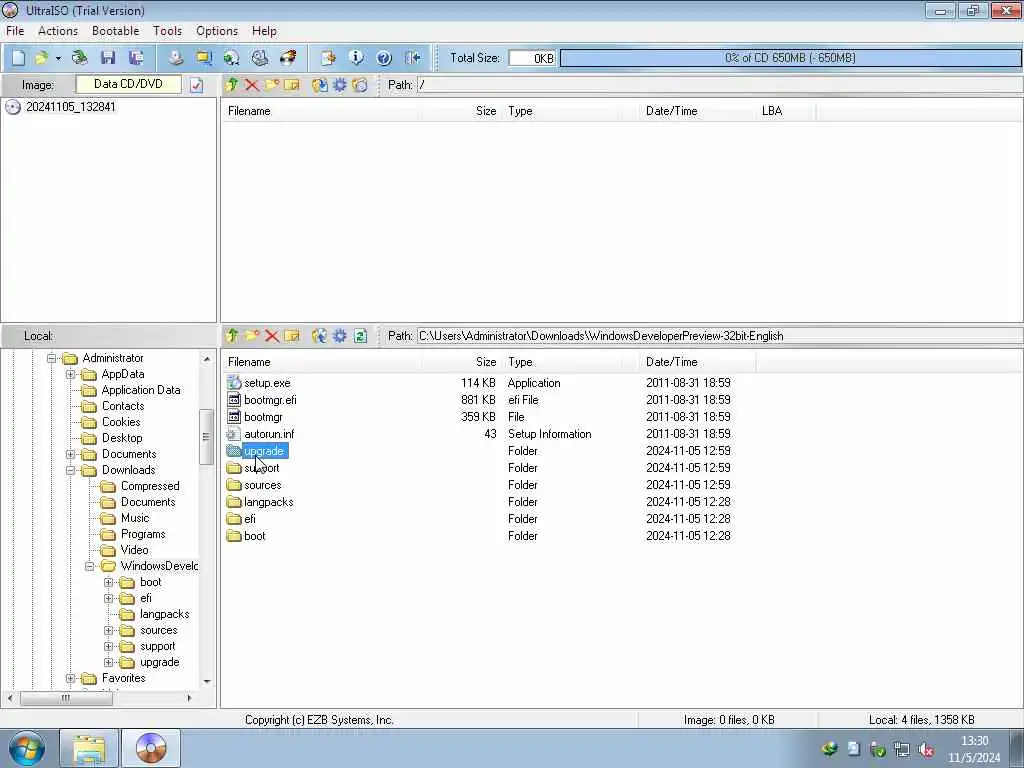Click the Local Path field
The image size is (1024, 768).
coord(719,336)
